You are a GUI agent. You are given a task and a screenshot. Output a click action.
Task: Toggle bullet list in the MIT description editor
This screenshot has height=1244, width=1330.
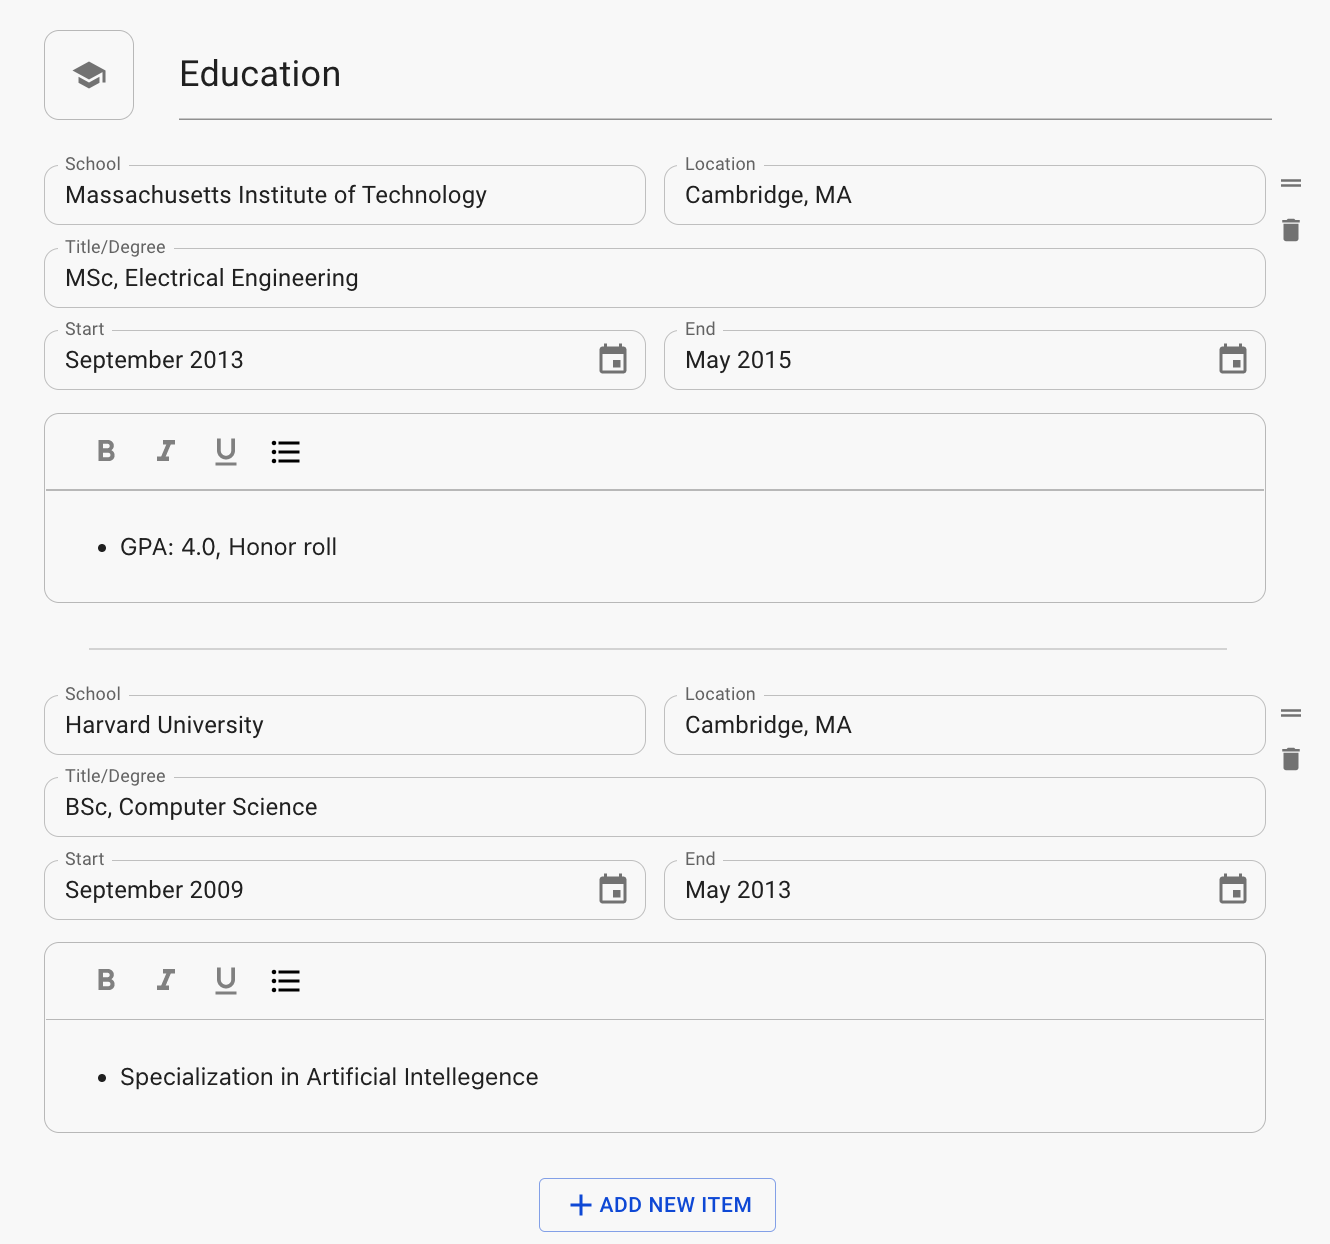point(286,452)
